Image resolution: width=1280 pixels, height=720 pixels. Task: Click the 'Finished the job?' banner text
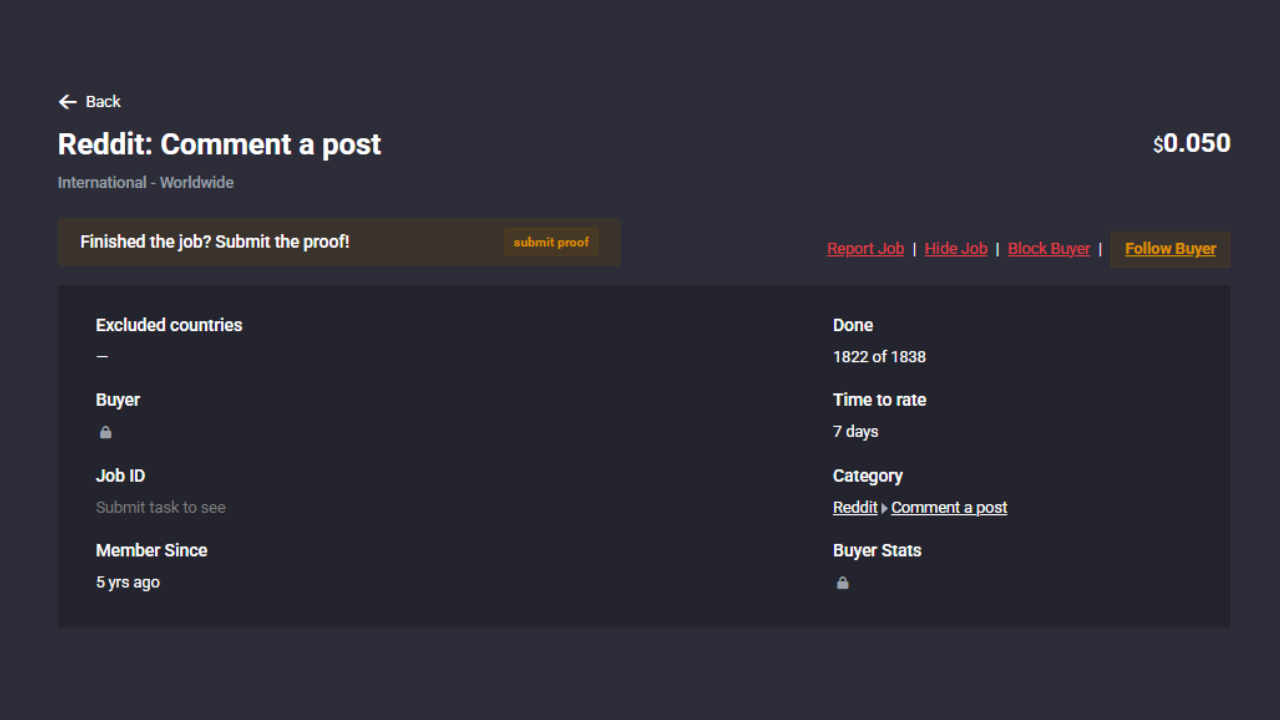(x=215, y=242)
